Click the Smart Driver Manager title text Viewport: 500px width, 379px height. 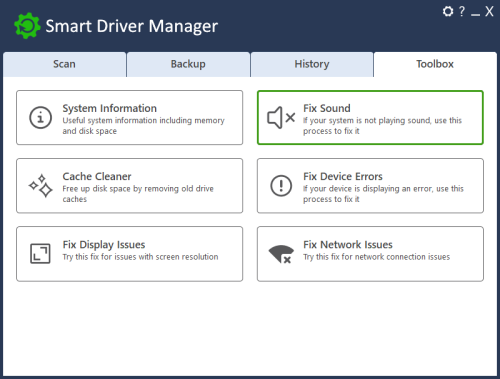click(131, 26)
